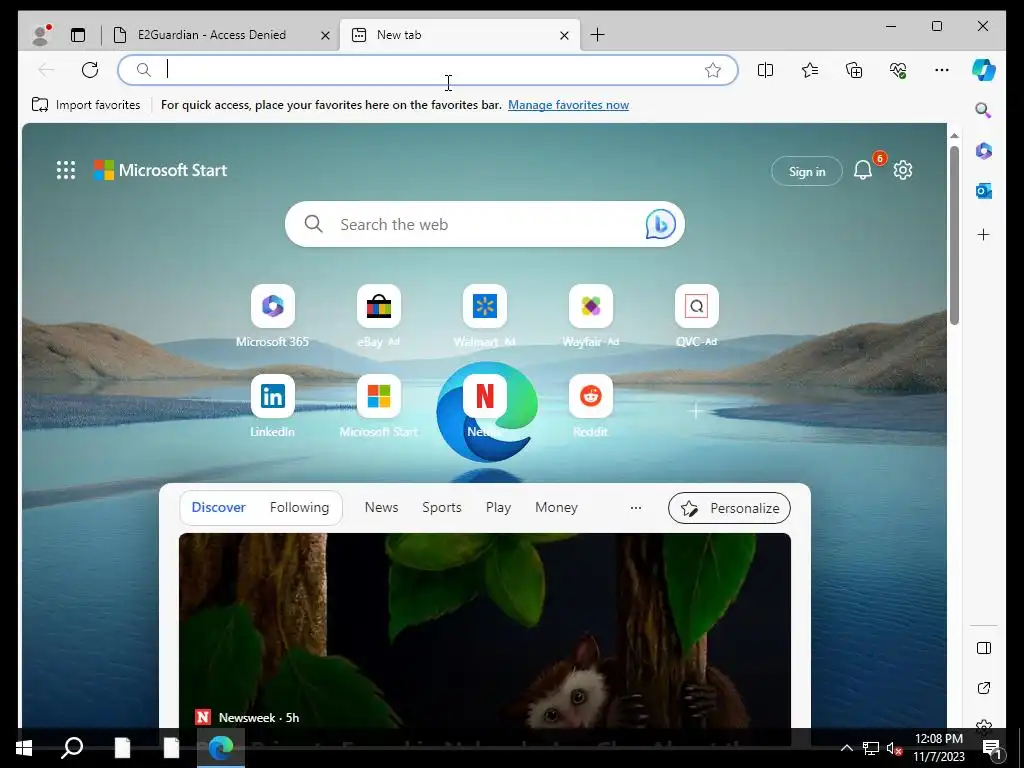Add page to favorites star
The image size is (1024, 768).
(712, 70)
